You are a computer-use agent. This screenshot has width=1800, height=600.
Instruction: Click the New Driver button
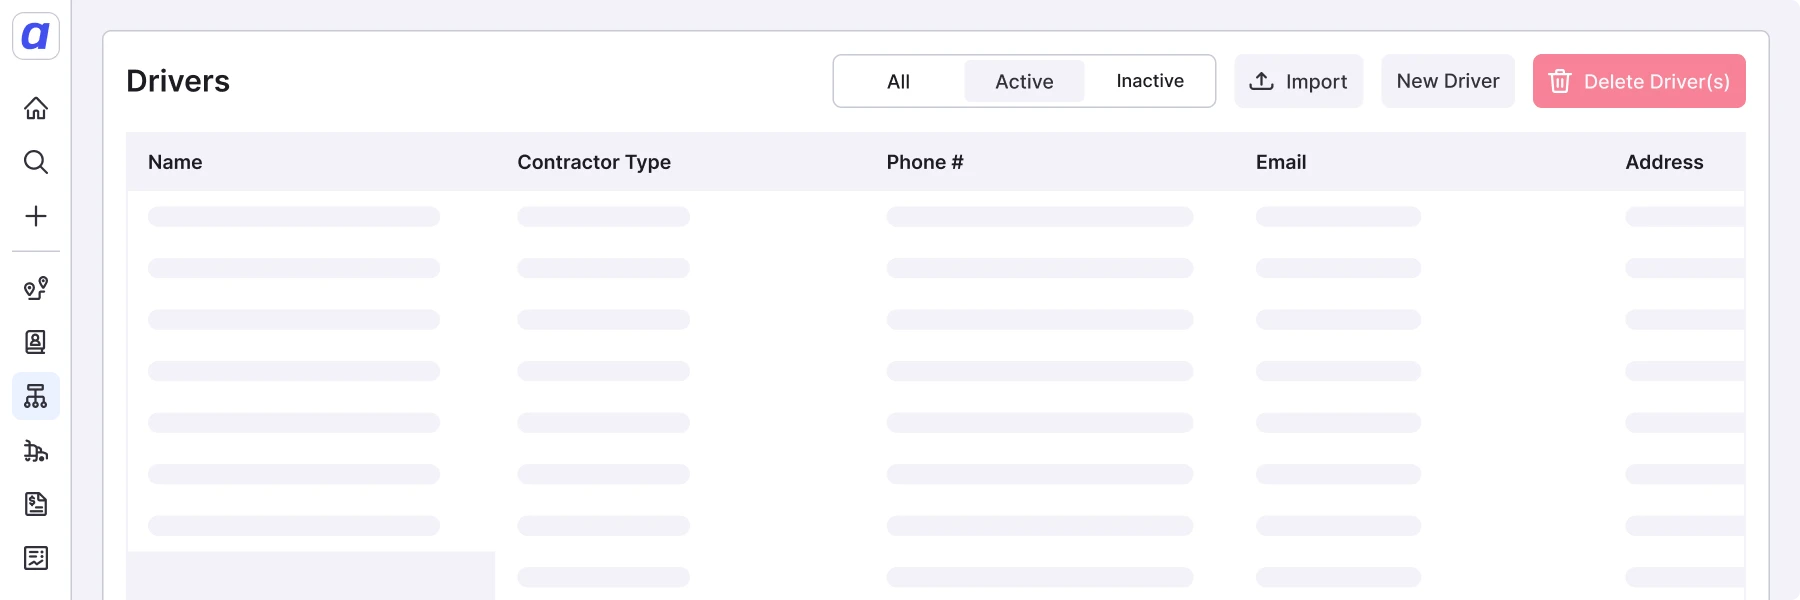coord(1448,81)
